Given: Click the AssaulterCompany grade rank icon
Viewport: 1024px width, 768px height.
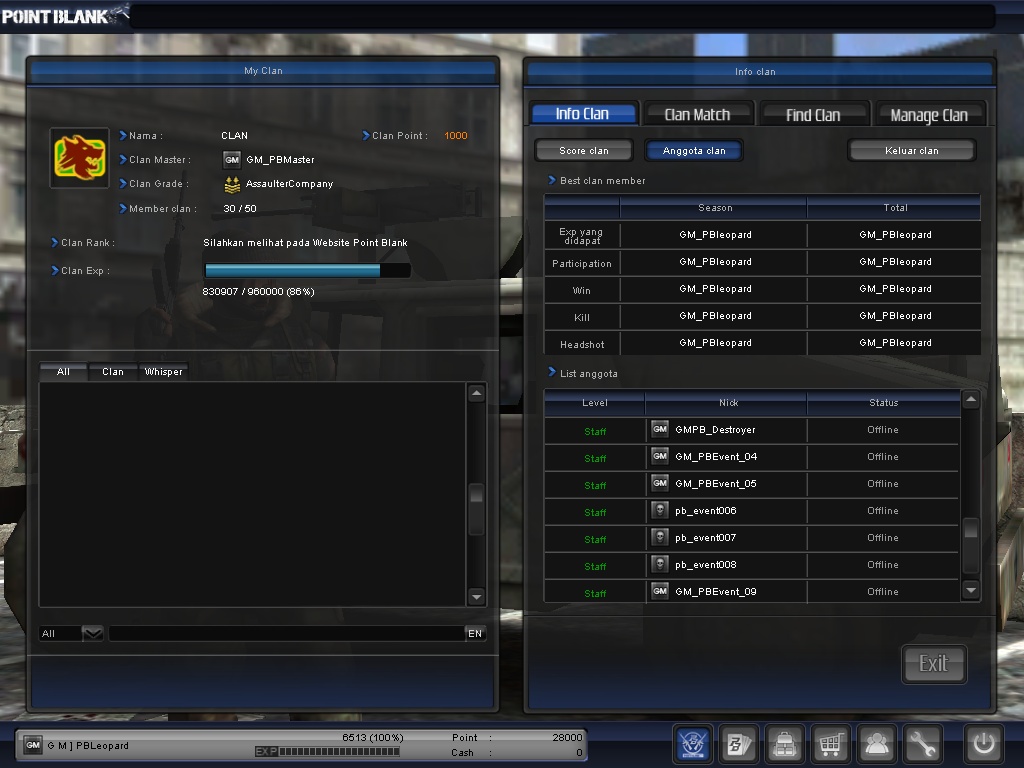Looking at the screenshot, I should click(232, 185).
